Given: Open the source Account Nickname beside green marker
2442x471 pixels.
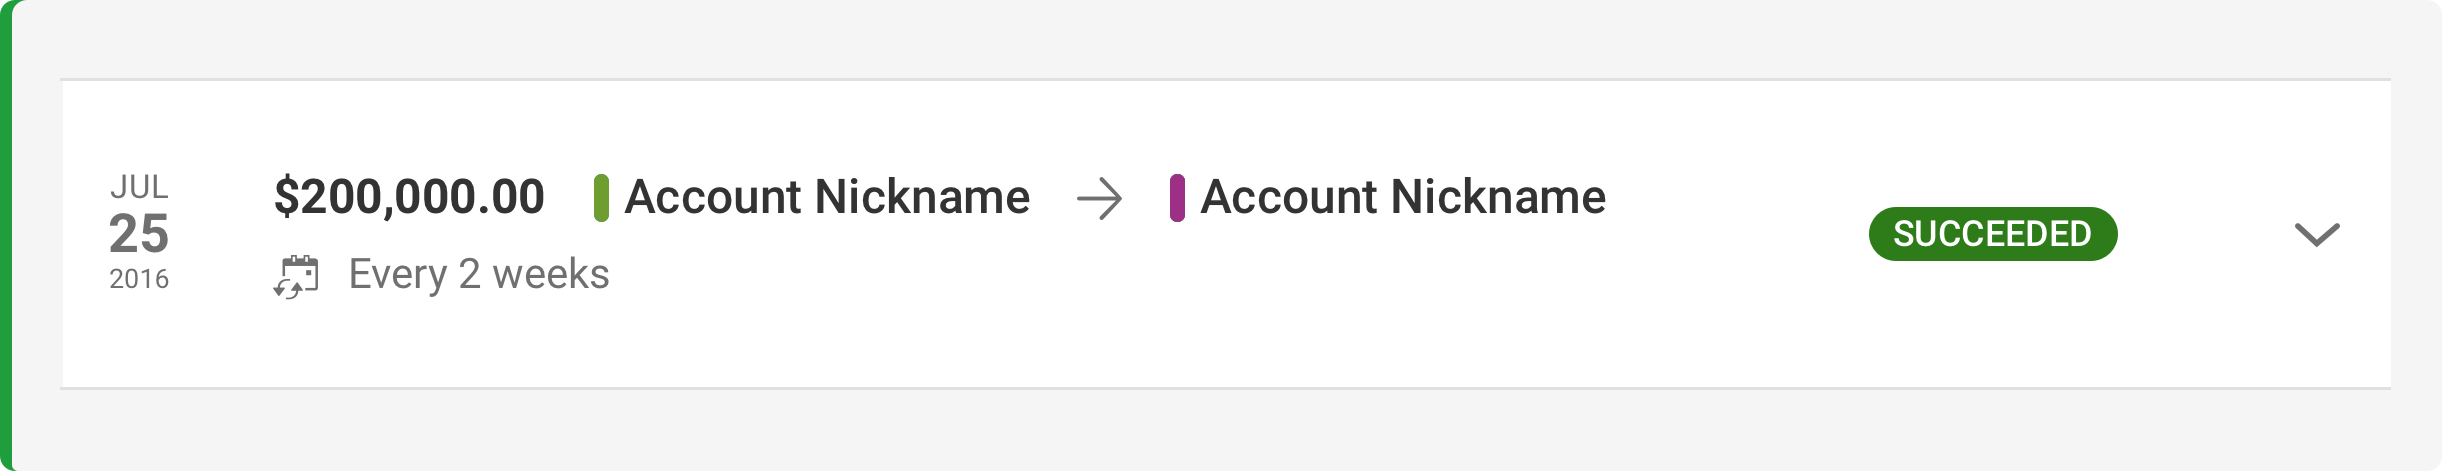Looking at the screenshot, I should pos(827,197).
